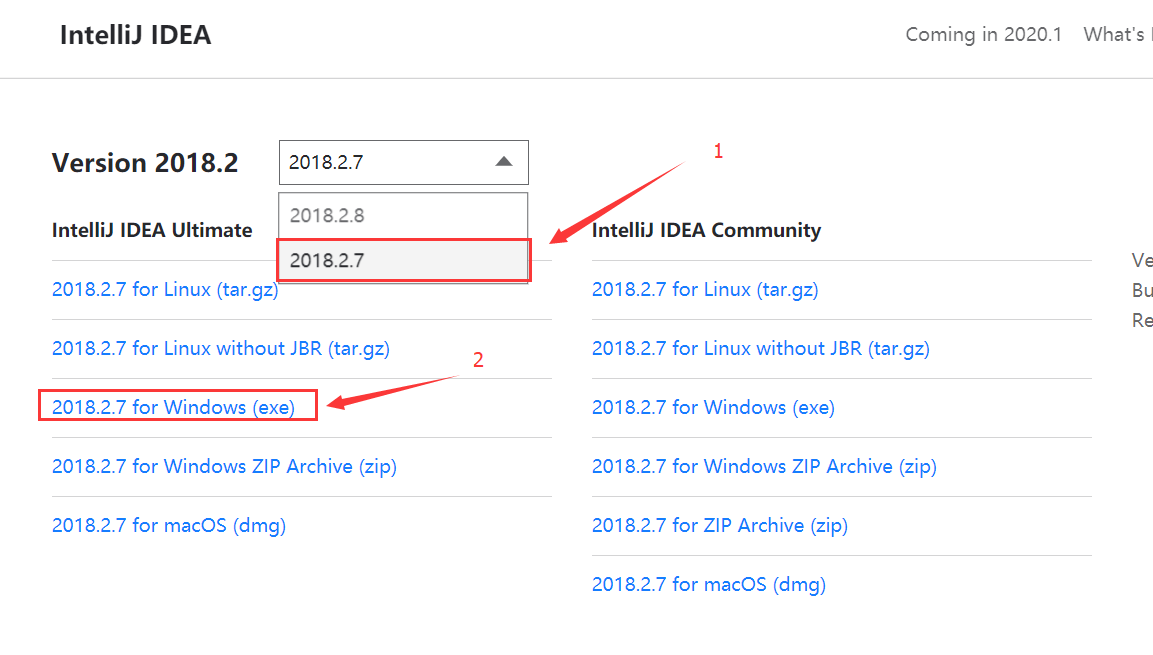
Task: Download Community 2018.2.7 for Linux (tar.gz)
Action: pos(705,290)
